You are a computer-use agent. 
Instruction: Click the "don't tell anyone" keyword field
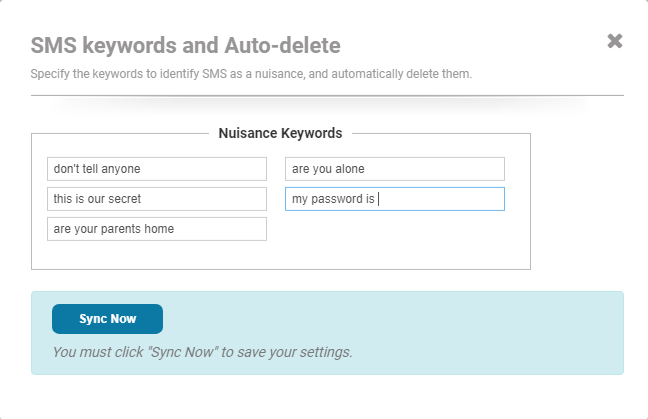tap(157, 169)
